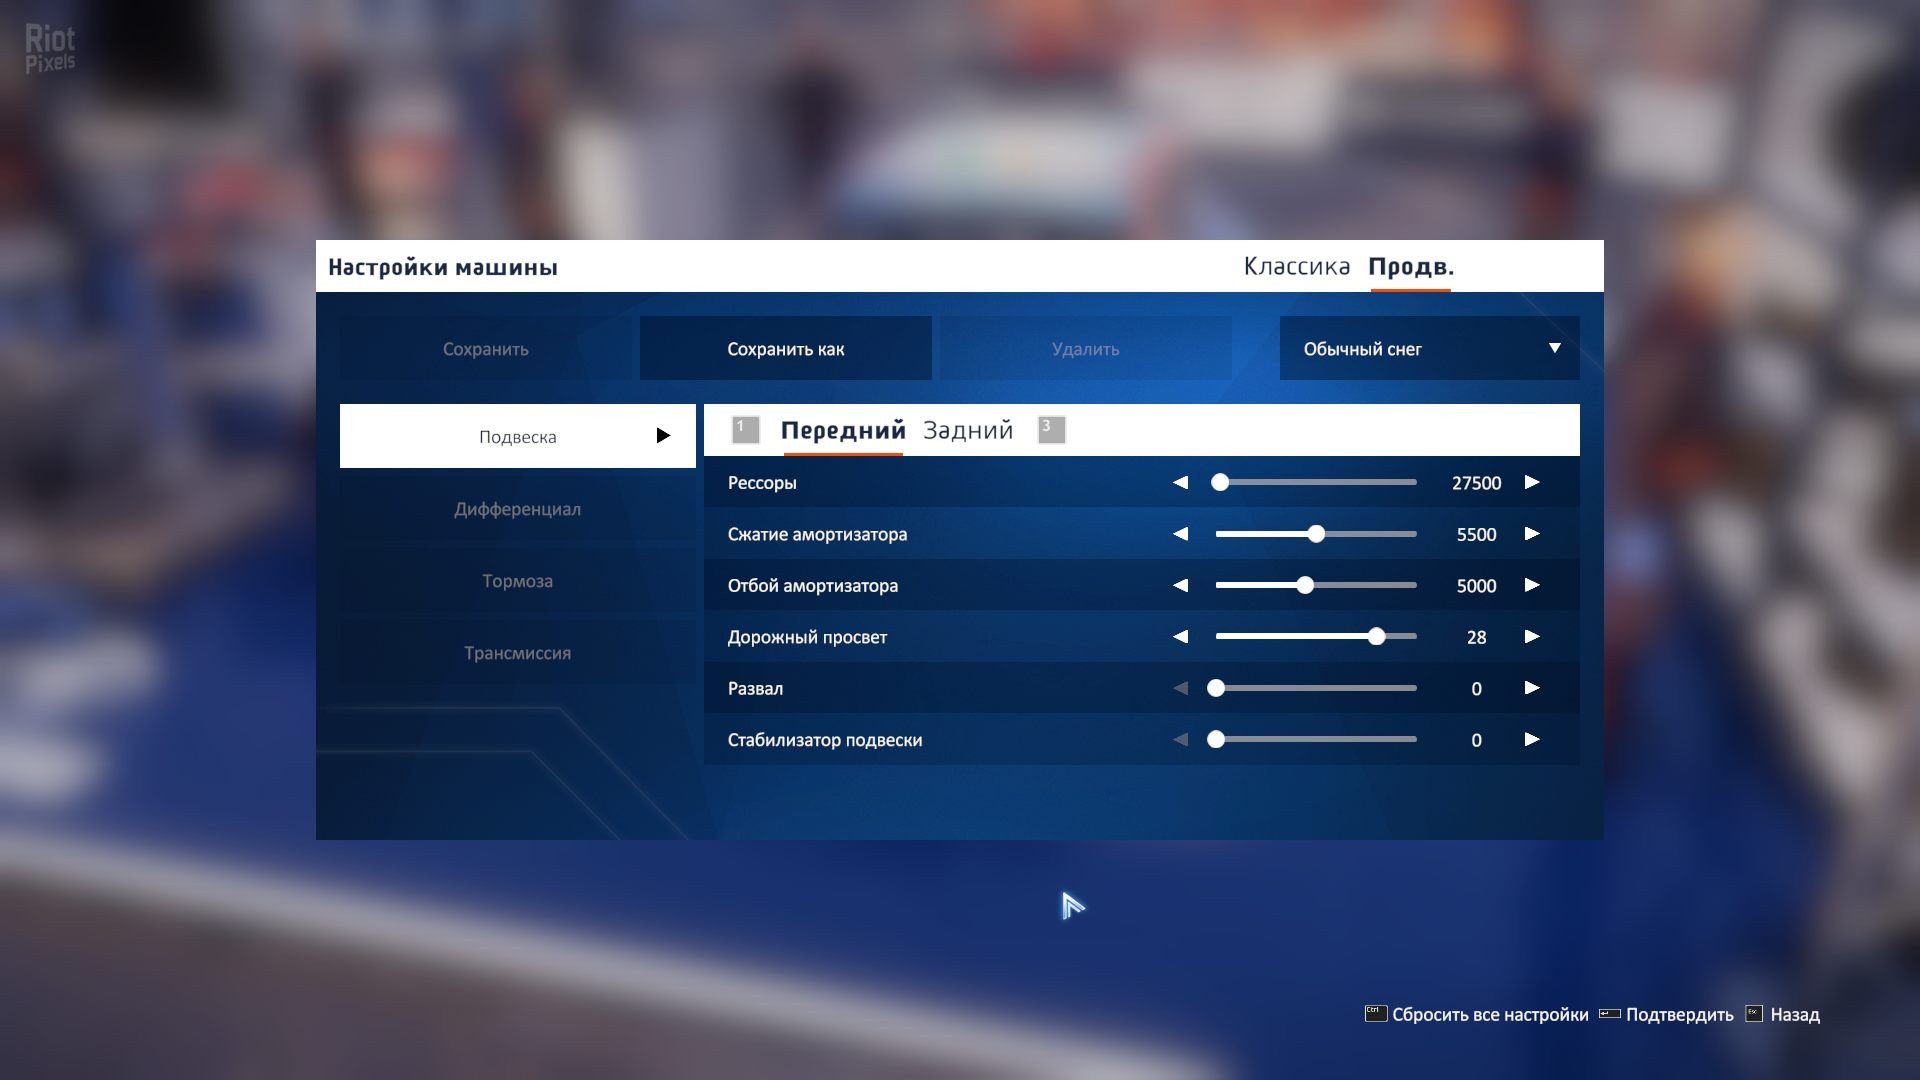Increase Стабилизатор подвески with right arrow

(x=1531, y=740)
